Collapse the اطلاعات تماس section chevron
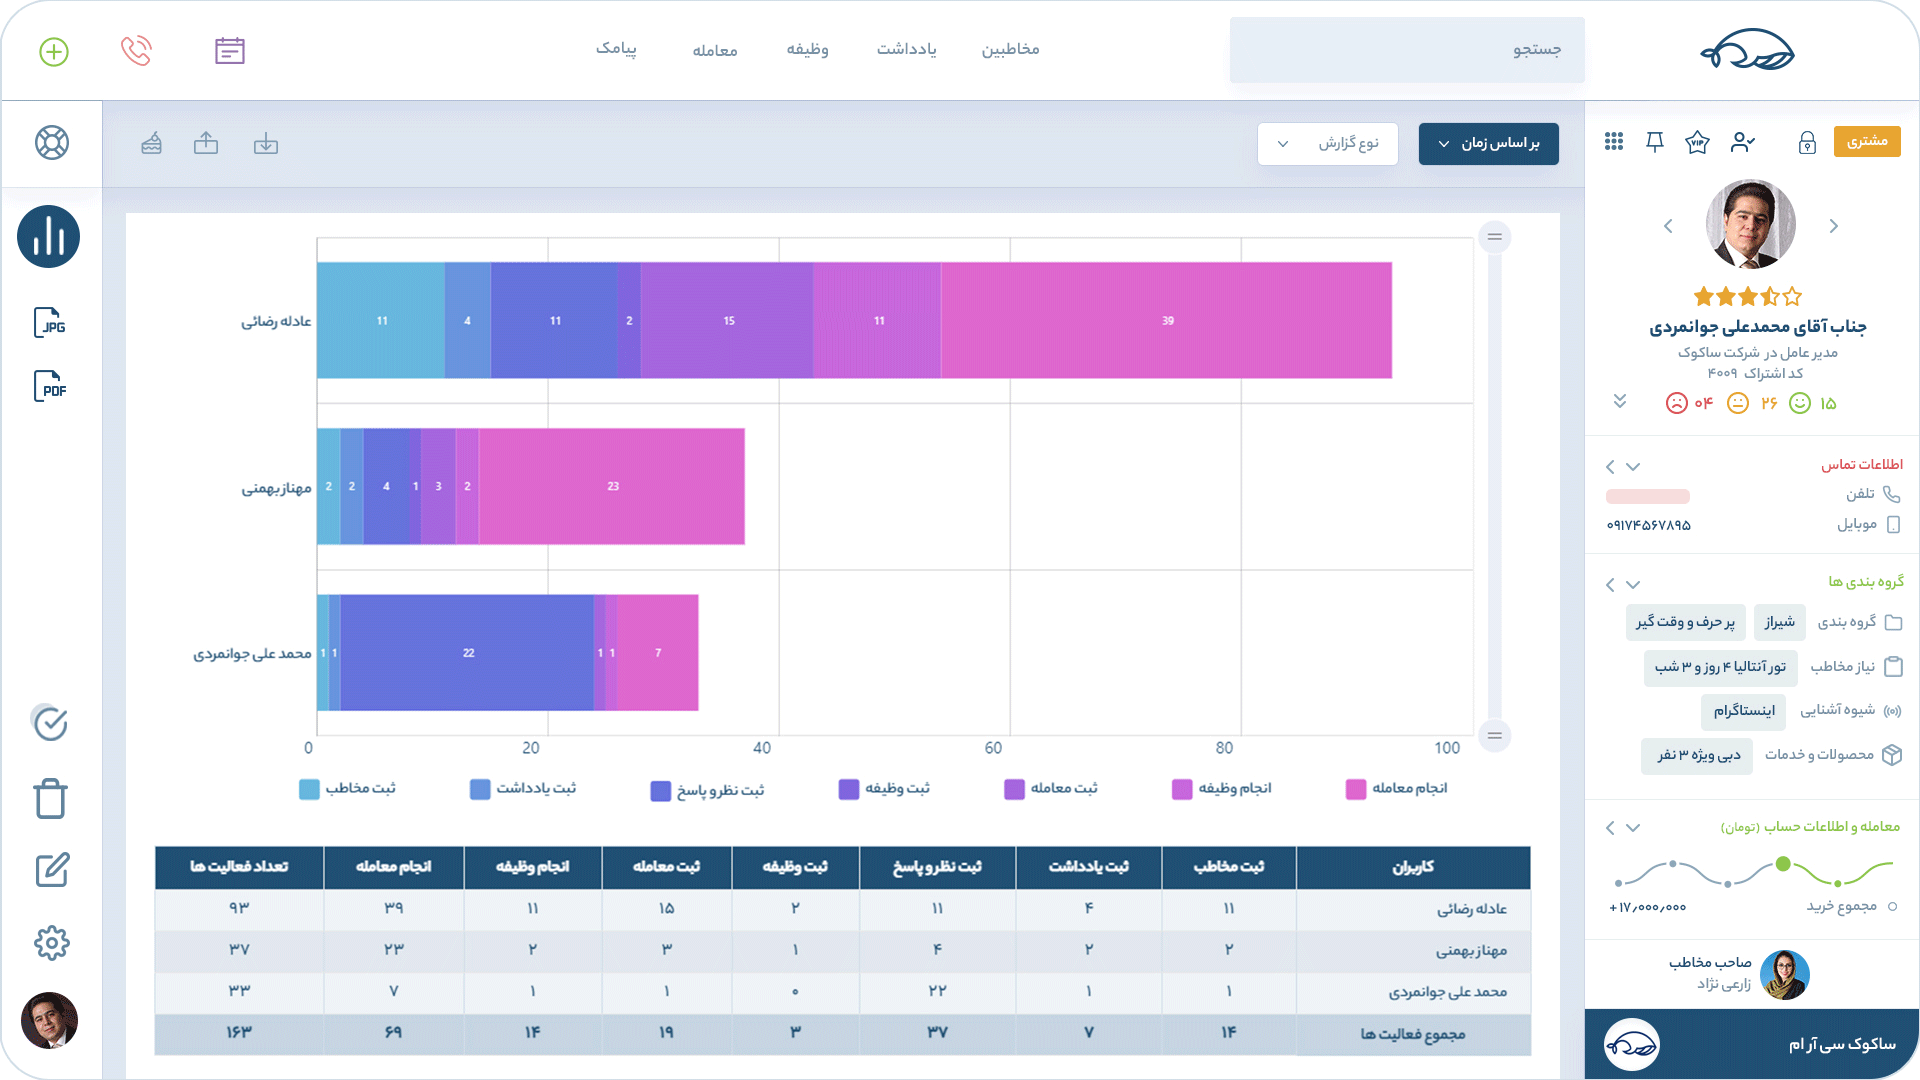1920x1080 pixels. point(1633,467)
